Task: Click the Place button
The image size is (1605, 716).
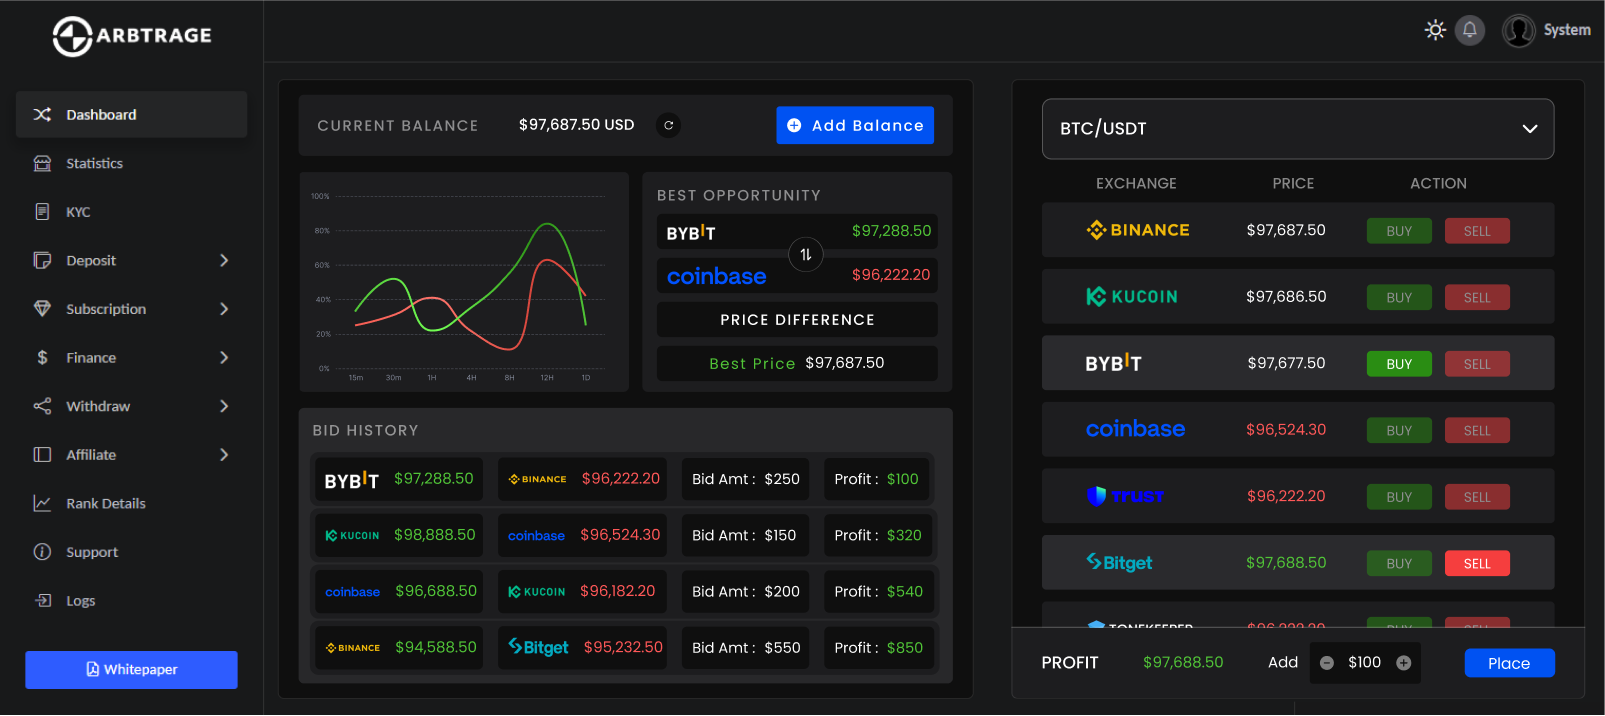Action: point(1508,663)
